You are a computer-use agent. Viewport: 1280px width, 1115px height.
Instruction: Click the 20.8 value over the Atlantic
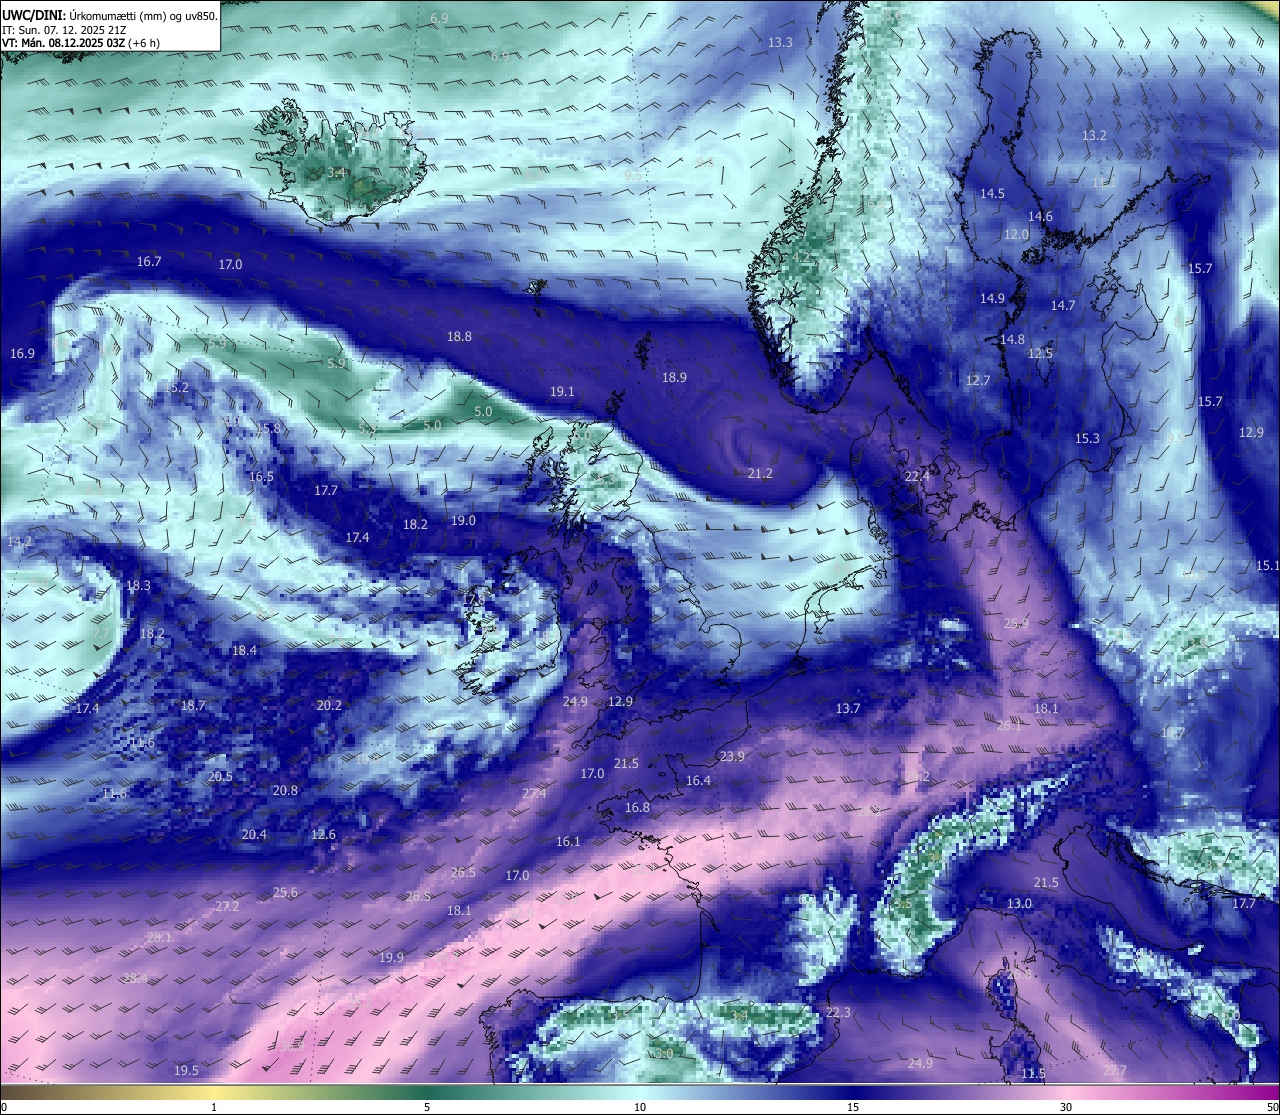click(x=285, y=790)
